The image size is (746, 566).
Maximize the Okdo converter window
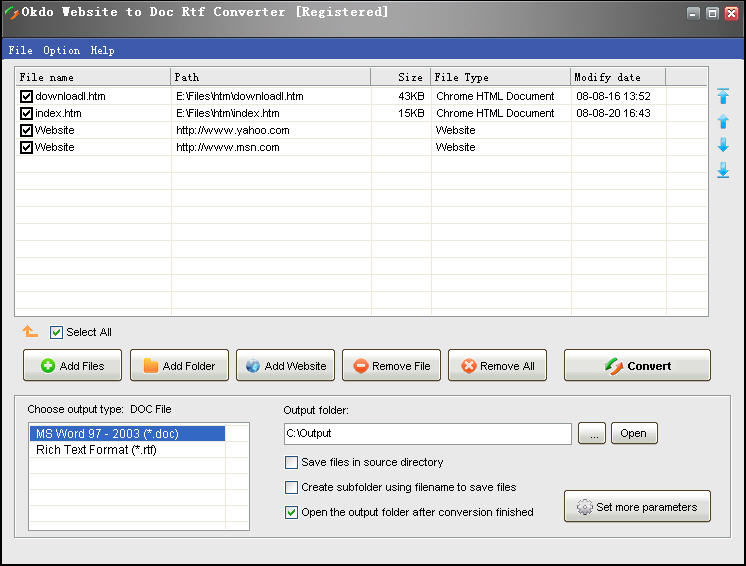712,13
